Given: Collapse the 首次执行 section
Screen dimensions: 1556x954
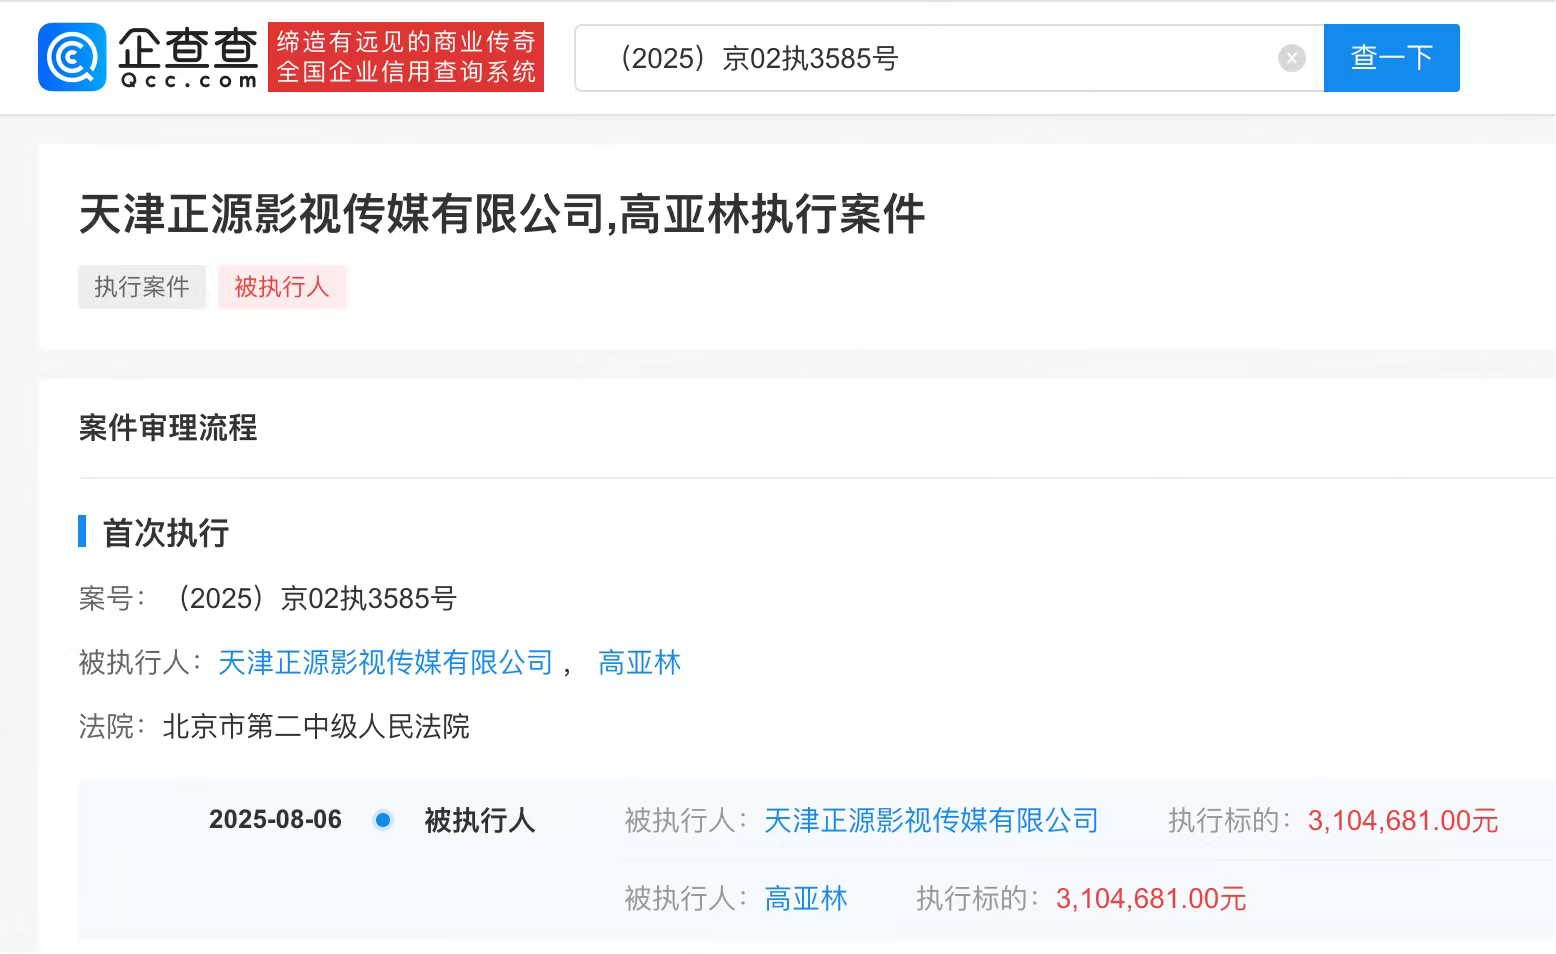Looking at the screenshot, I should coord(167,533).
